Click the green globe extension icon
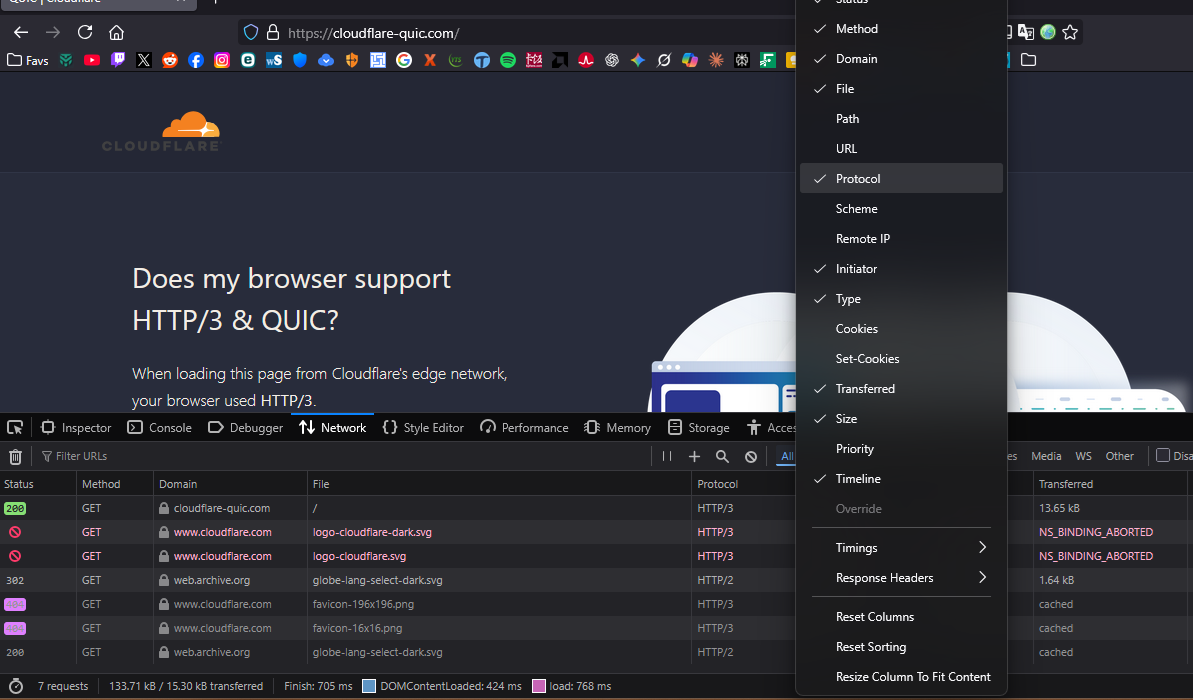This screenshot has height=700, width=1193. point(1048,32)
